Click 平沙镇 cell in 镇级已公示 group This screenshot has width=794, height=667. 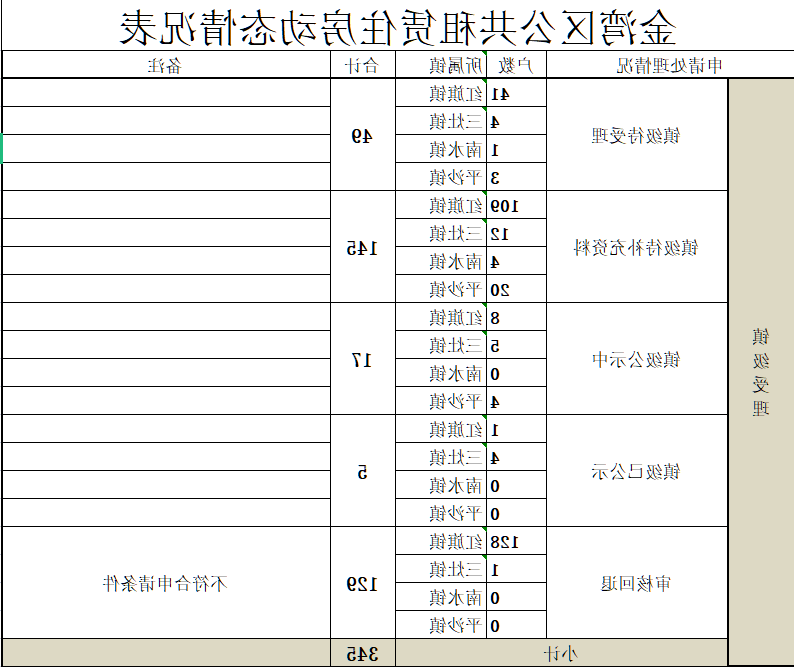[441, 513]
